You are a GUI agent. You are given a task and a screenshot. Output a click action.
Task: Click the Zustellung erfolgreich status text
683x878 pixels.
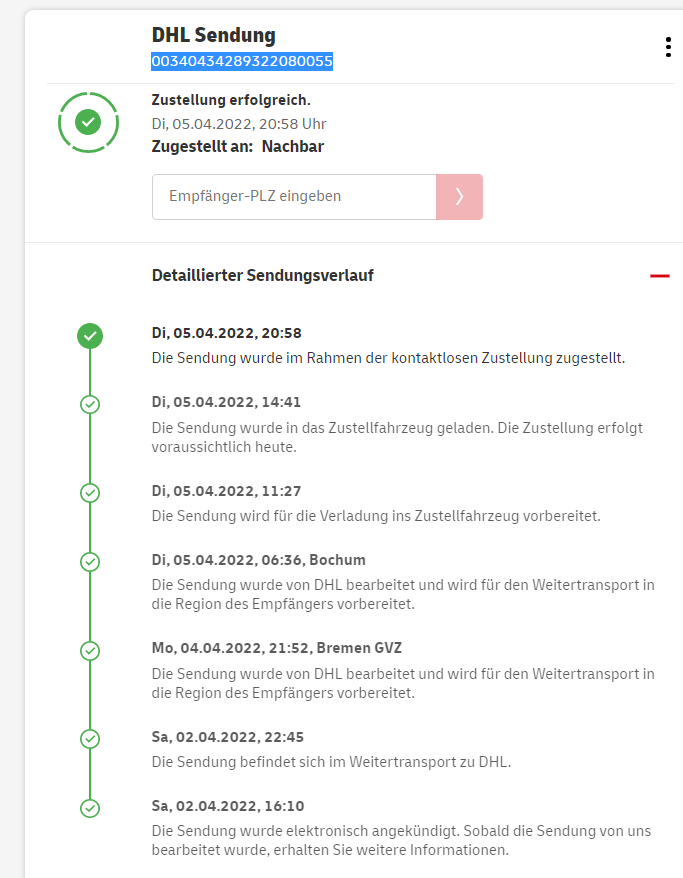231,100
